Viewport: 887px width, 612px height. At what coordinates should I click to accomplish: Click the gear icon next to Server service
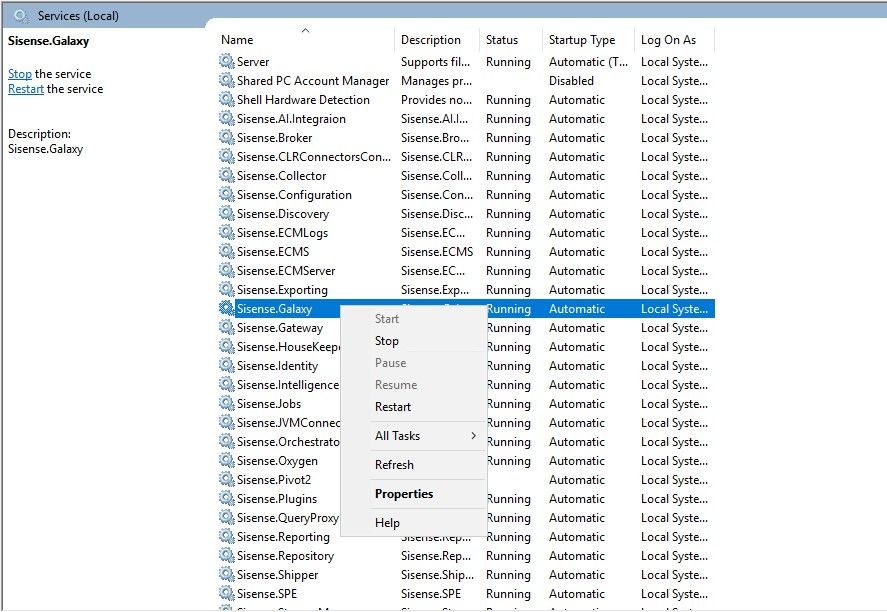[x=227, y=62]
